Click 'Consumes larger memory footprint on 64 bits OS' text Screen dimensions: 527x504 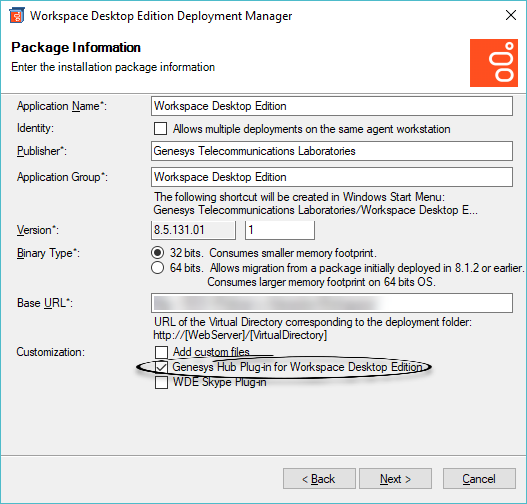321,282
